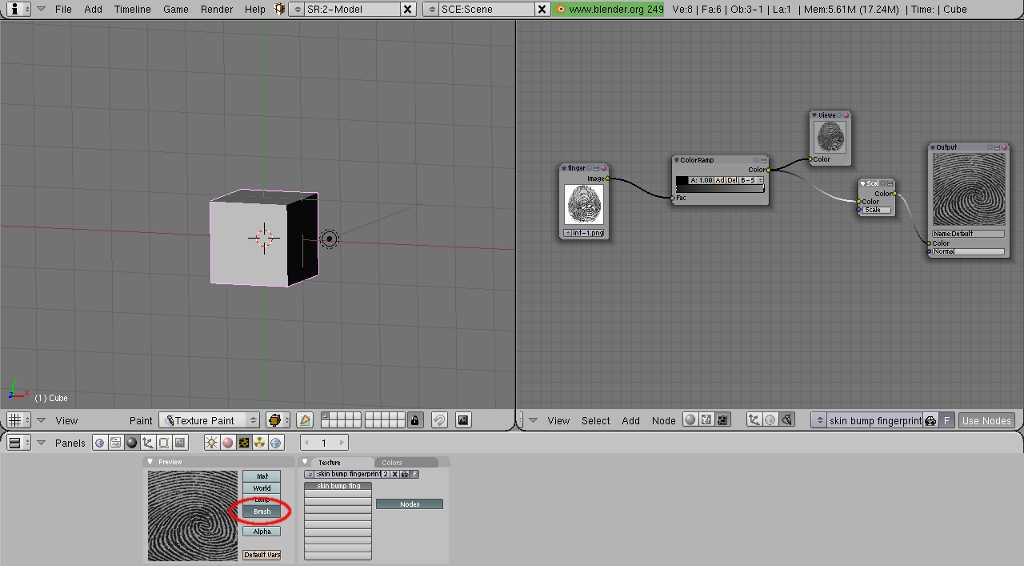Switch to Shading context buttons
The height and width of the screenshot is (566, 1024).
[x=132, y=443]
